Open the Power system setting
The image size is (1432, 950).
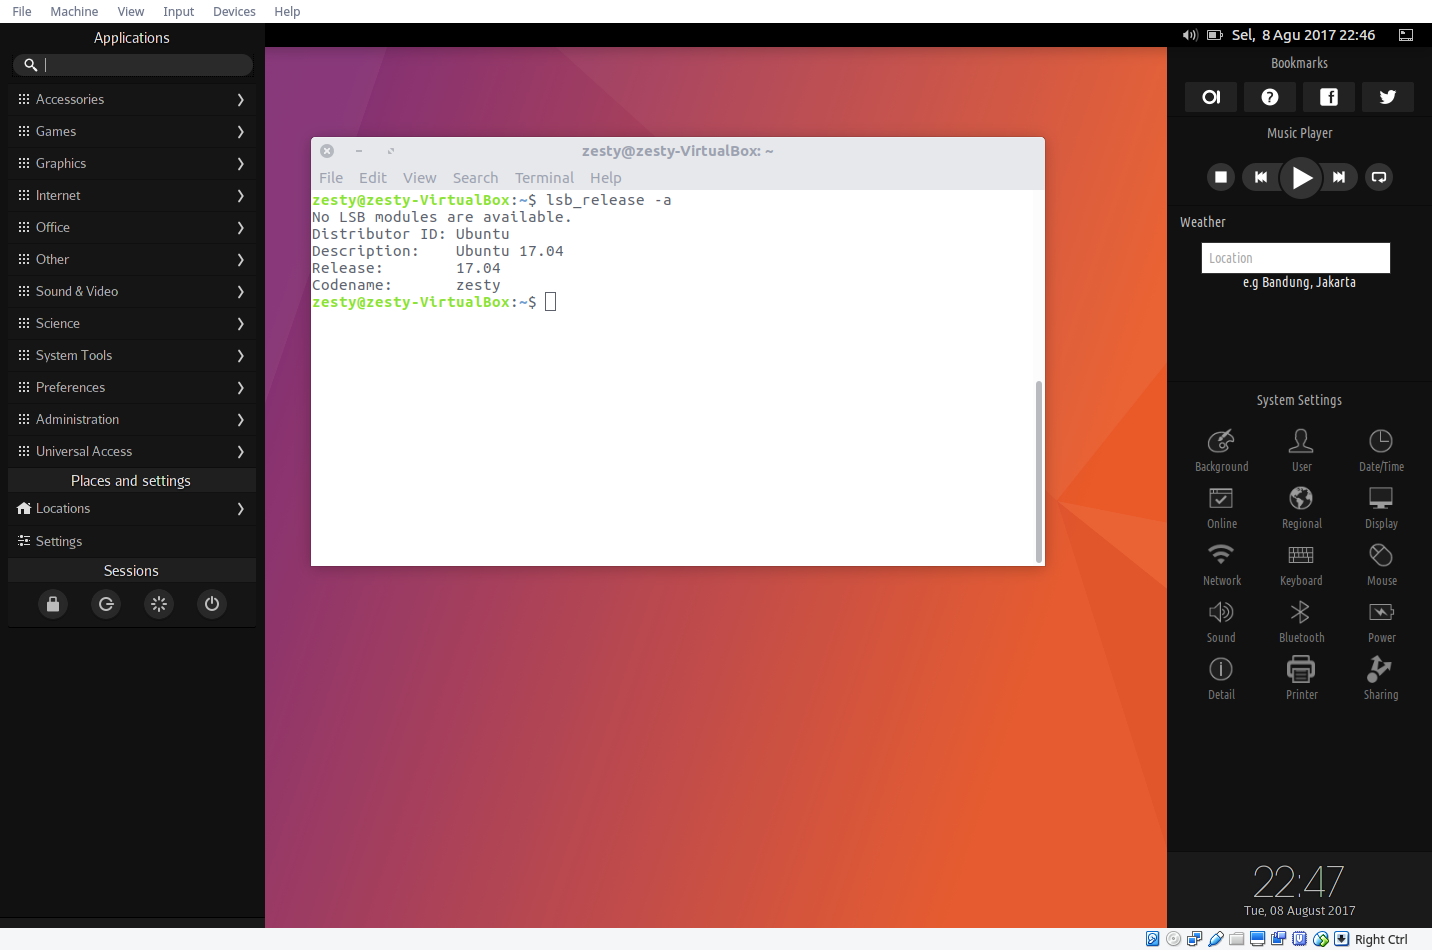pyautogui.click(x=1381, y=621)
